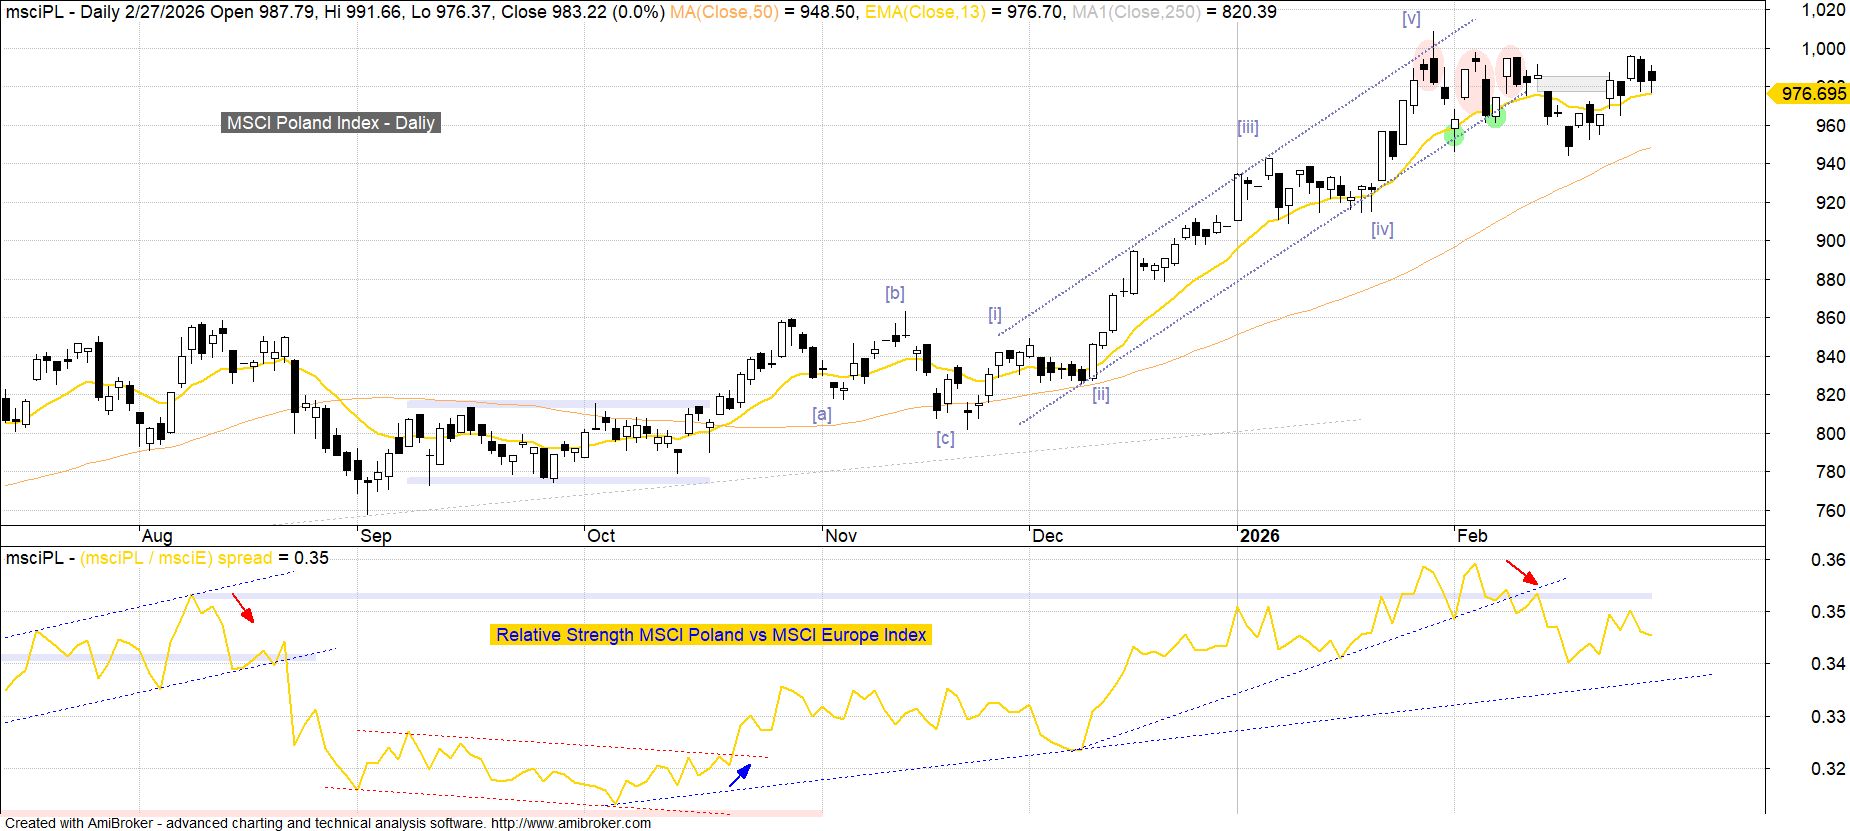Click the [i] wave label

pos(994,314)
